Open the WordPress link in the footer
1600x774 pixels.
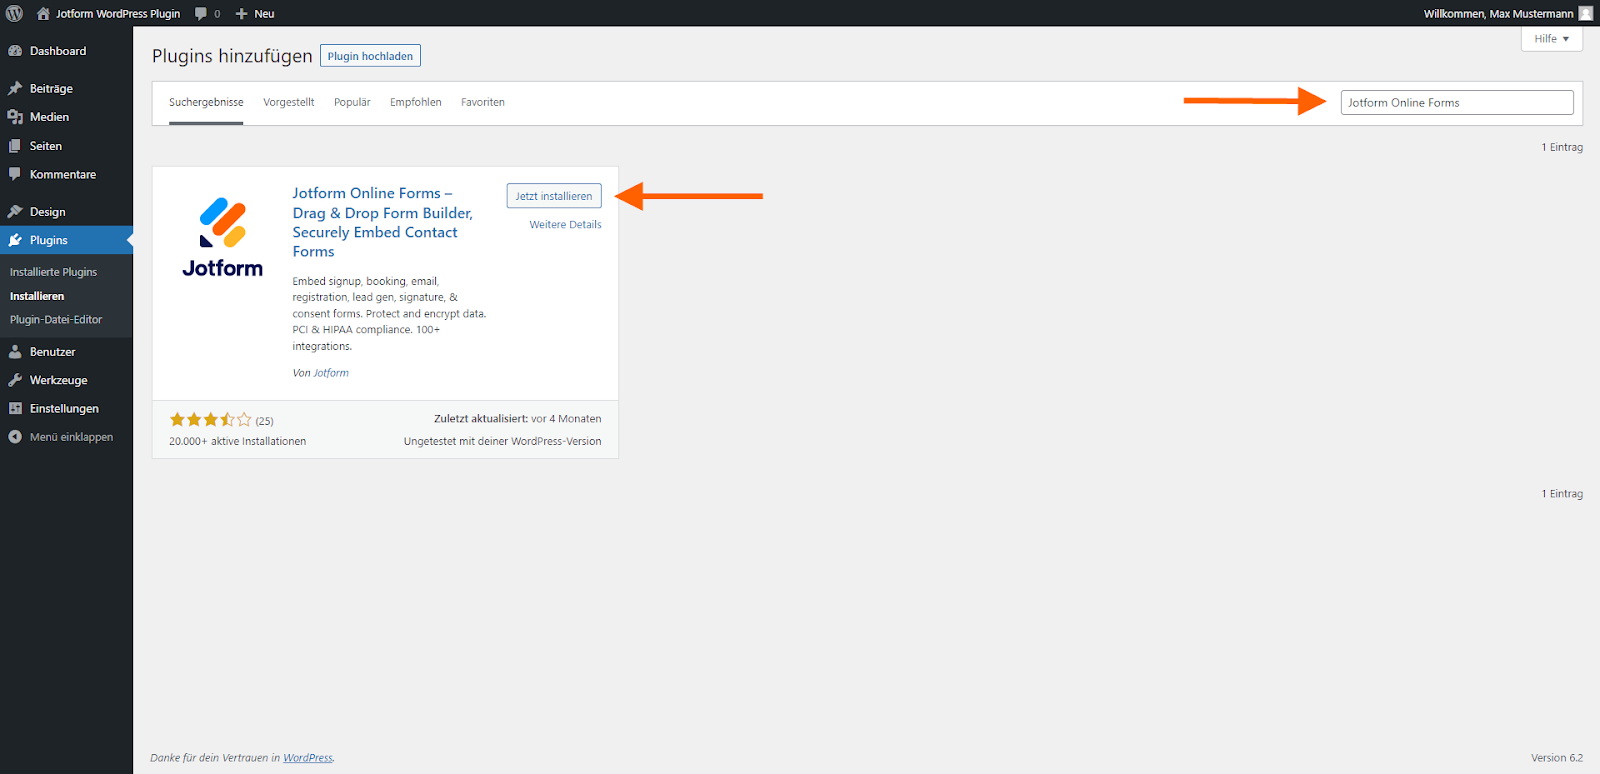coord(308,758)
